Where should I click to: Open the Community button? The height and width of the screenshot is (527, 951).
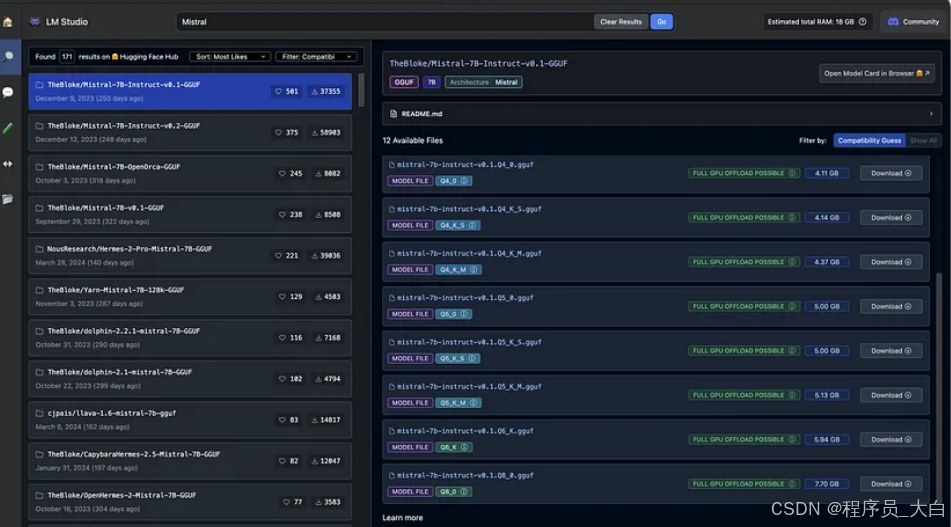pos(913,22)
